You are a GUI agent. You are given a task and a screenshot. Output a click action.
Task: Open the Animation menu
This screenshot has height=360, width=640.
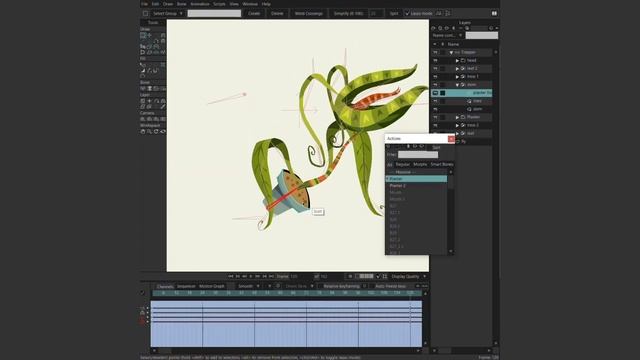[200, 4]
